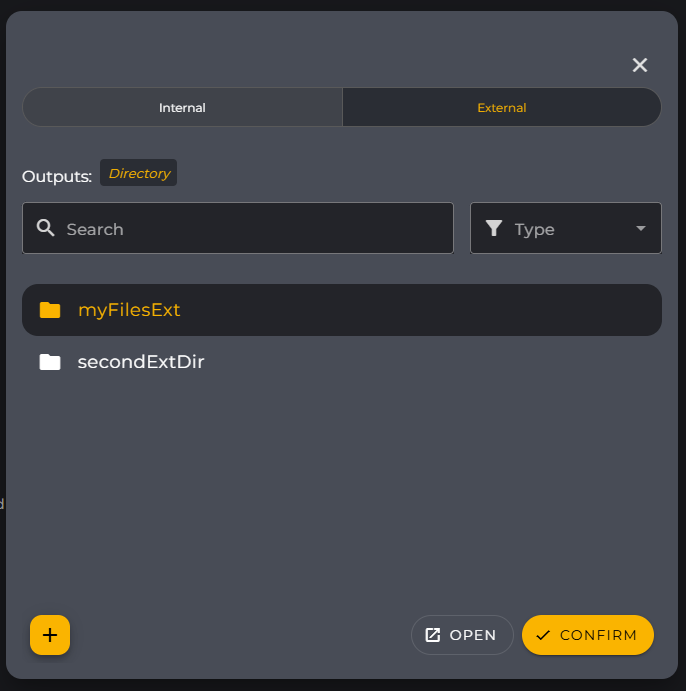Click the yellow CONFIRM button
The width and height of the screenshot is (686, 691).
(x=588, y=635)
